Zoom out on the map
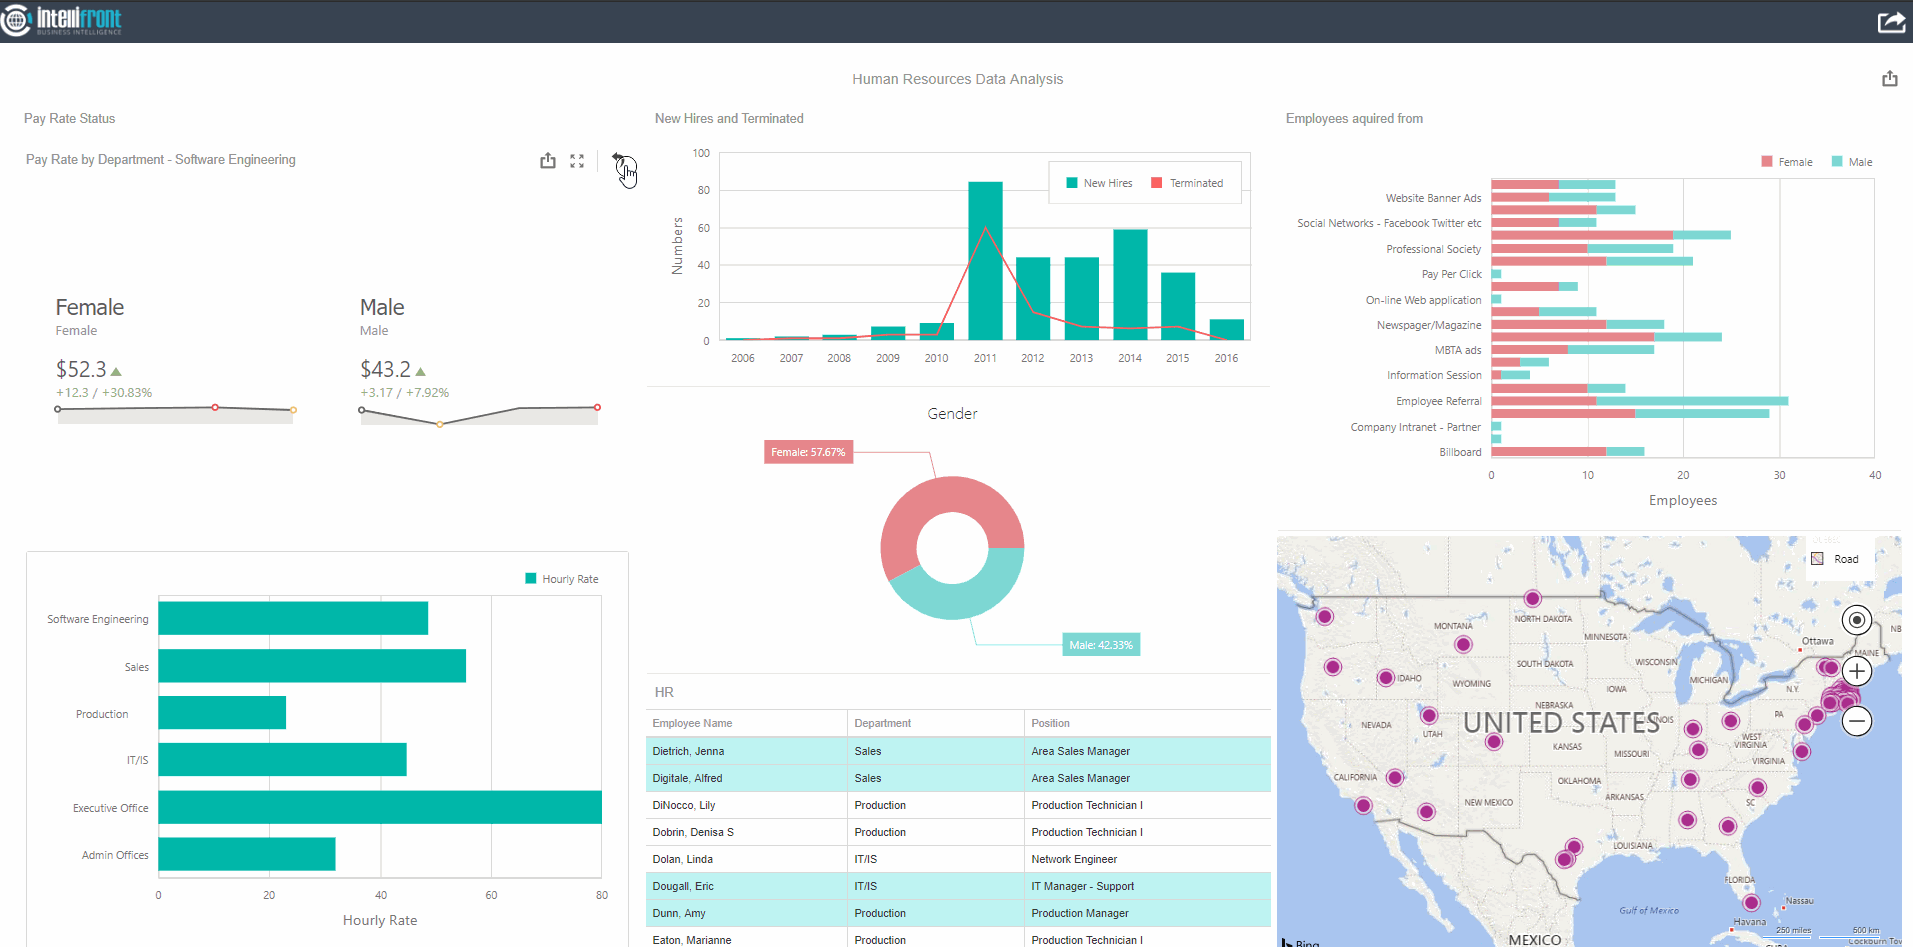This screenshot has height=947, width=1913. pos(1856,721)
